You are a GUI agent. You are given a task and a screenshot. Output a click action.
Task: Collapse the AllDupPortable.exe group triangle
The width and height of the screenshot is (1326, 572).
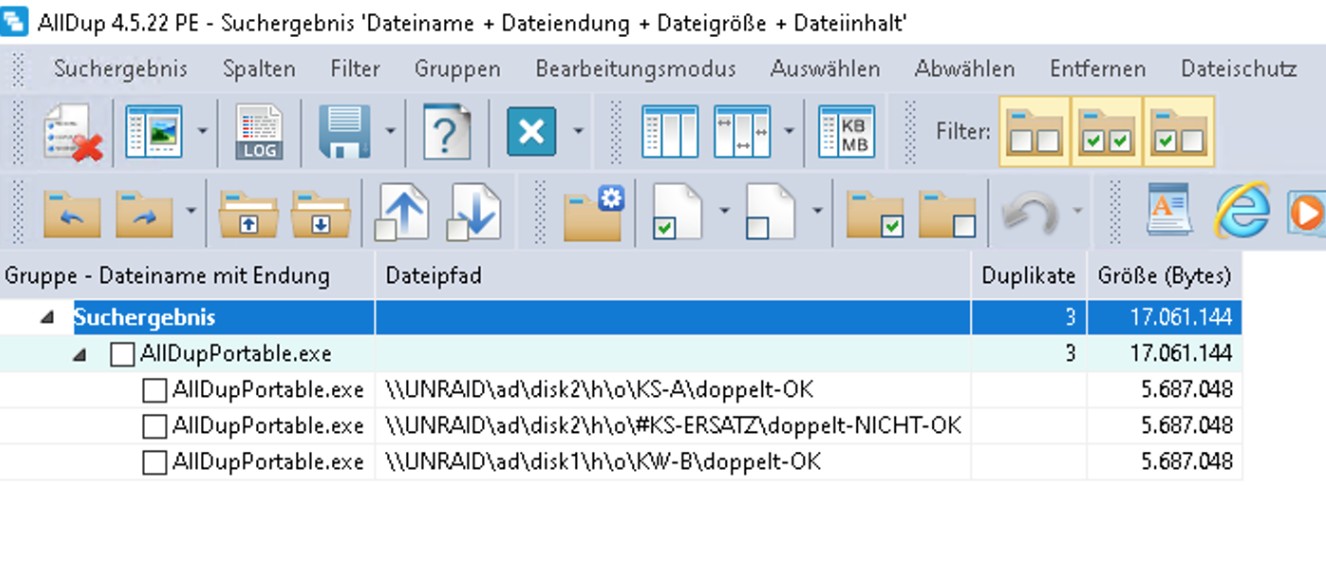coord(79,354)
